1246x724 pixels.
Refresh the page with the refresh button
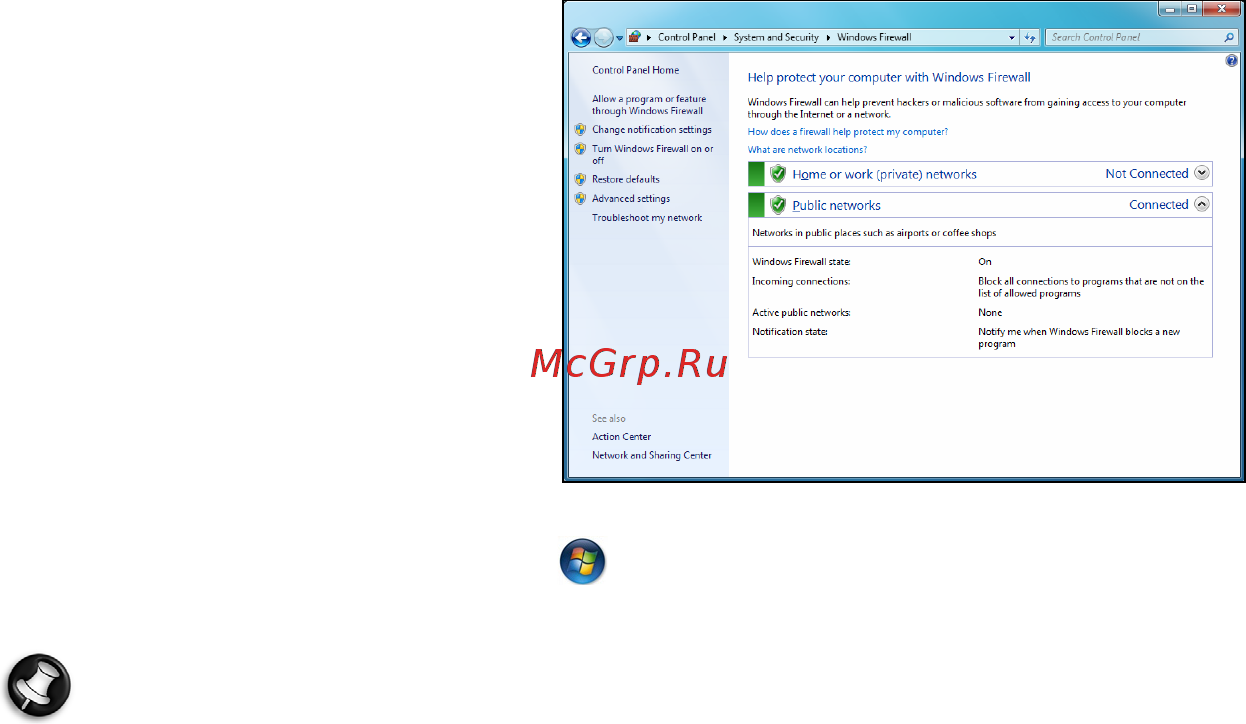(x=1030, y=37)
